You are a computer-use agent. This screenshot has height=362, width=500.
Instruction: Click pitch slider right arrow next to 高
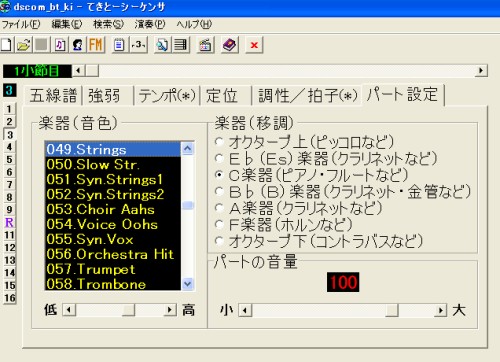[x=170, y=310]
